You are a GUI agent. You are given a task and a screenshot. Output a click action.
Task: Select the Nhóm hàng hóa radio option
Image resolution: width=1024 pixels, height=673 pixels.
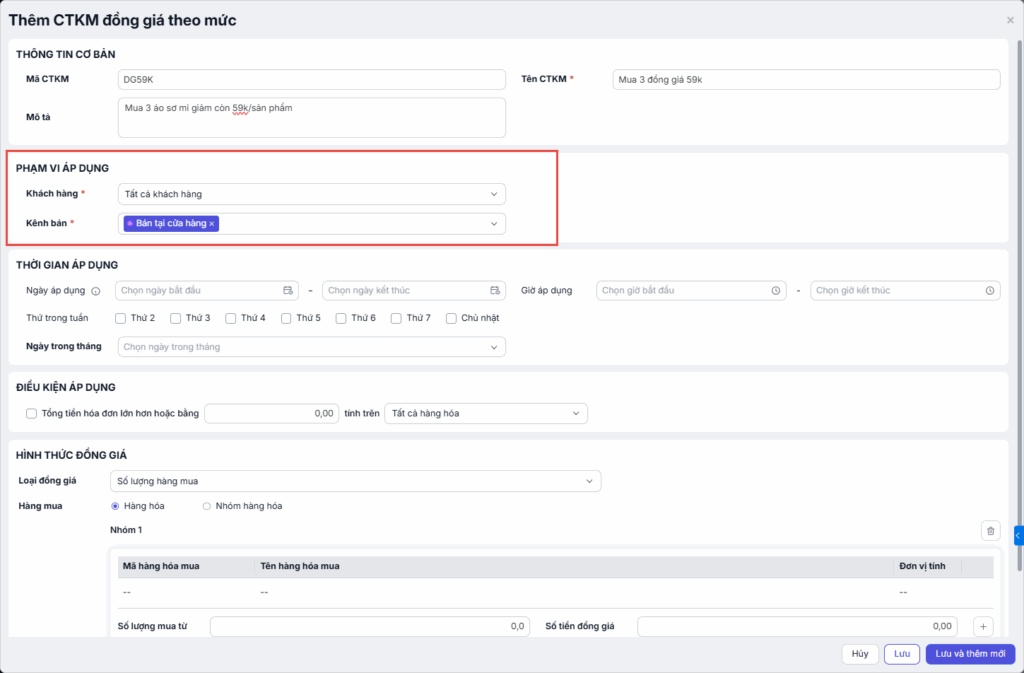(x=207, y=506)
